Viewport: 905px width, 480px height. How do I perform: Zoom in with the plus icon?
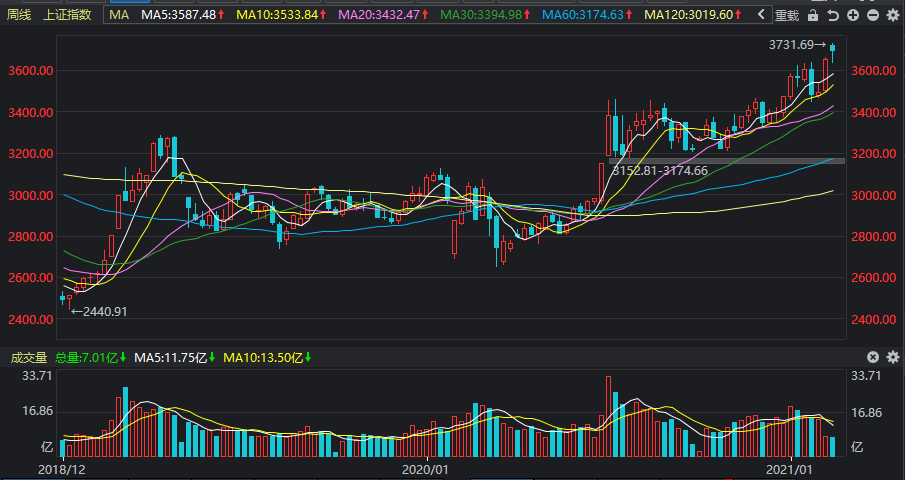[853, 15]
